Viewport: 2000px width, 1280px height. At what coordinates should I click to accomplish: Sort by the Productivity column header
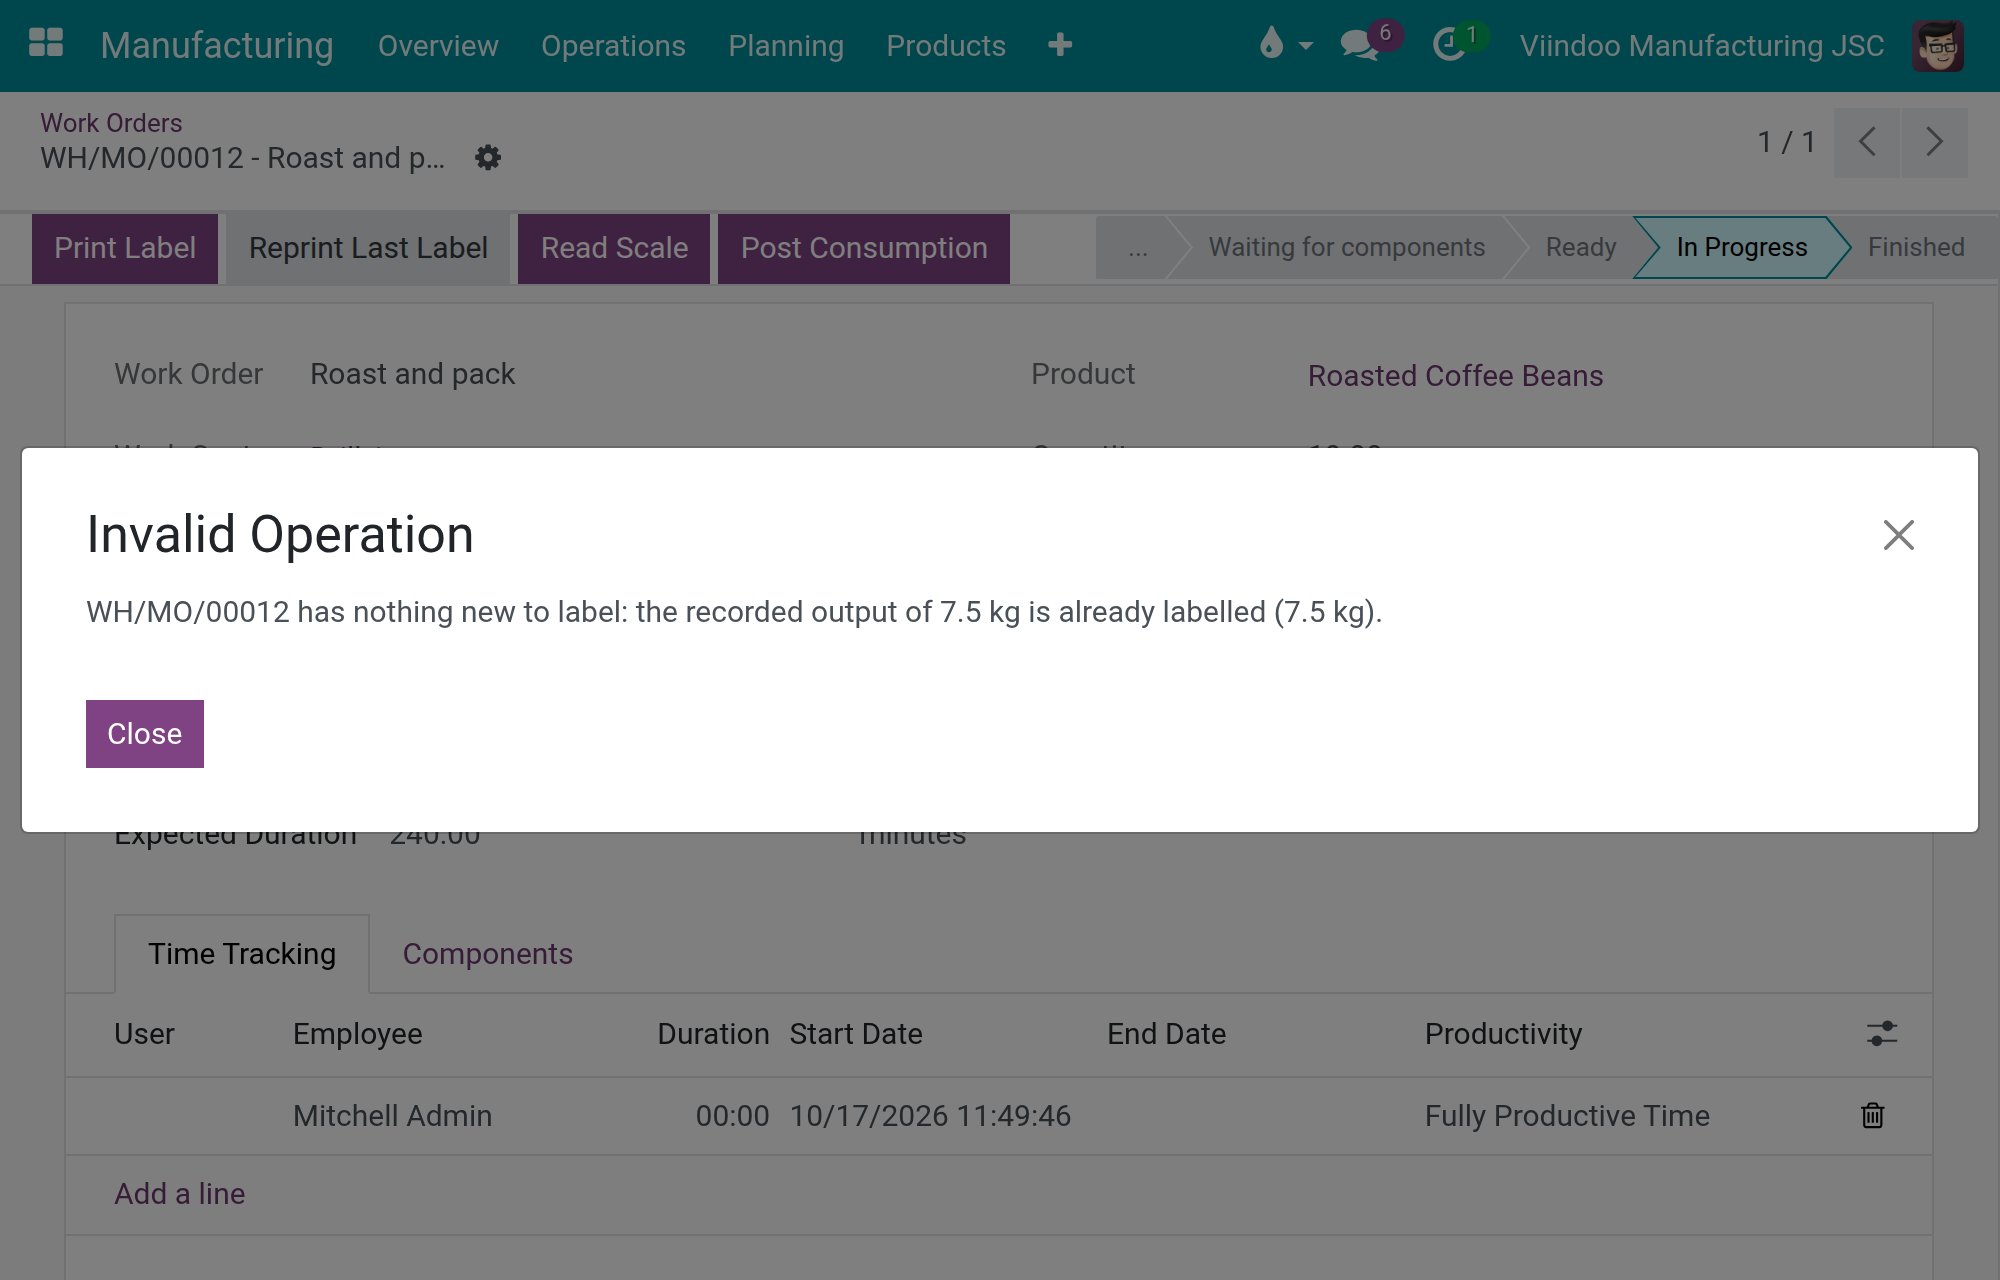pyautogui.click(x=1503, y=1034)
